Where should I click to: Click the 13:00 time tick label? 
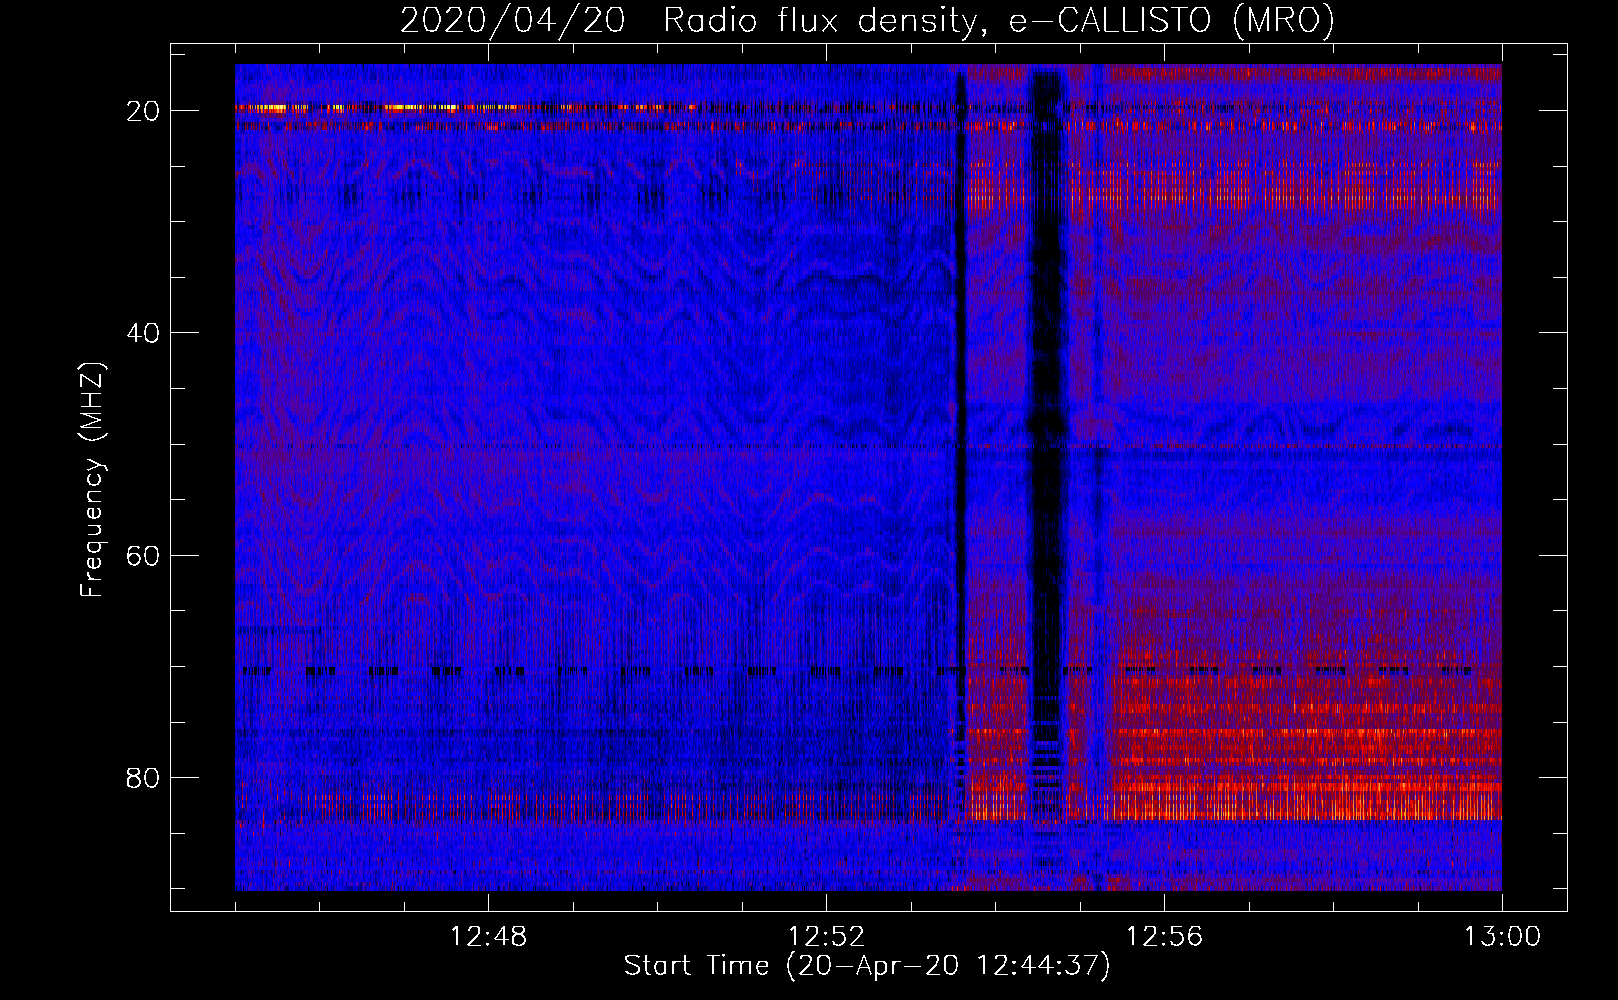click(1503, 937)
